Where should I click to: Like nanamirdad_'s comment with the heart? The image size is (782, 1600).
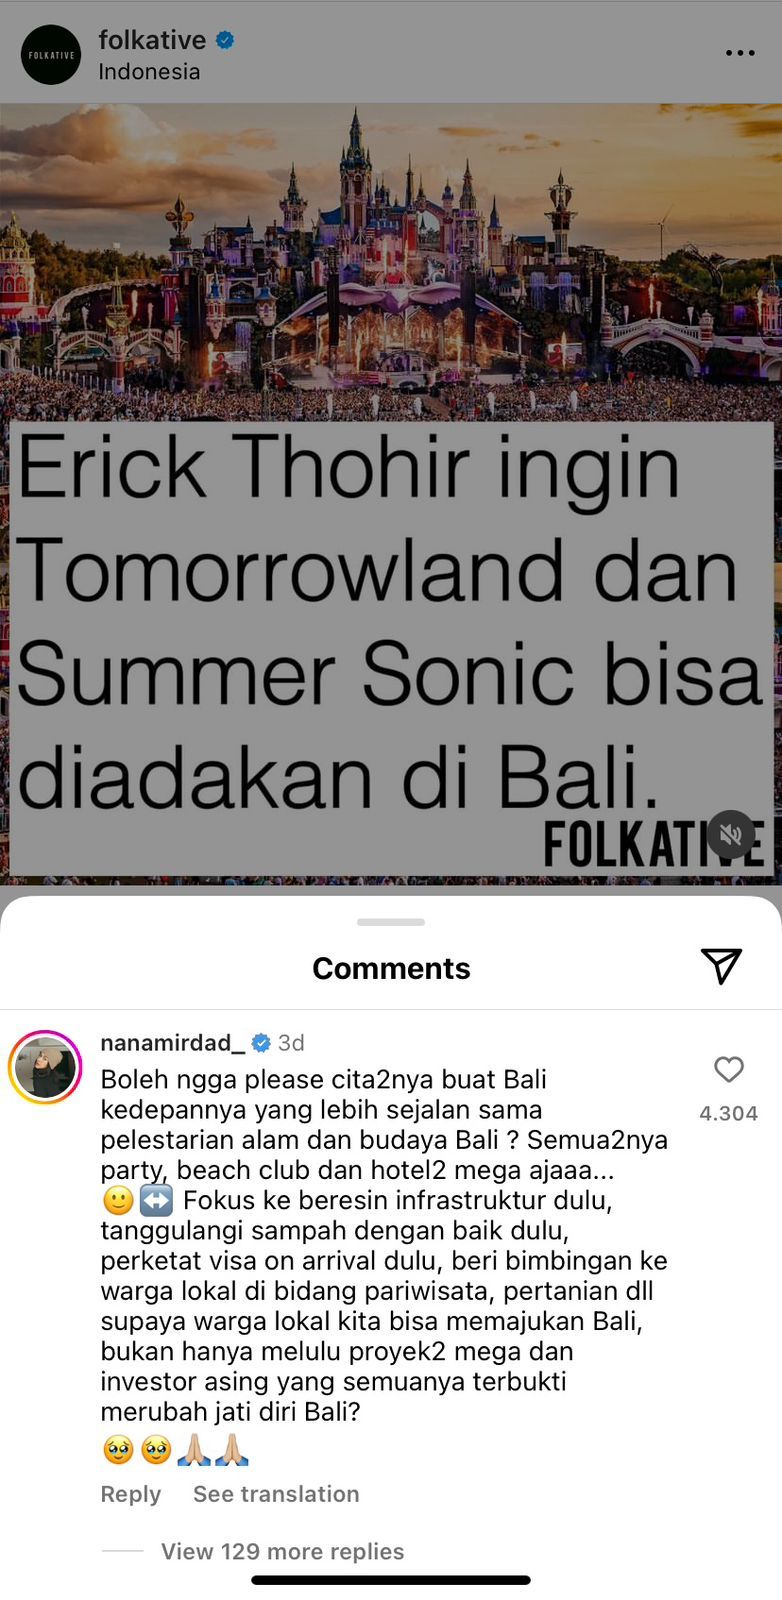coord(729,1069)
